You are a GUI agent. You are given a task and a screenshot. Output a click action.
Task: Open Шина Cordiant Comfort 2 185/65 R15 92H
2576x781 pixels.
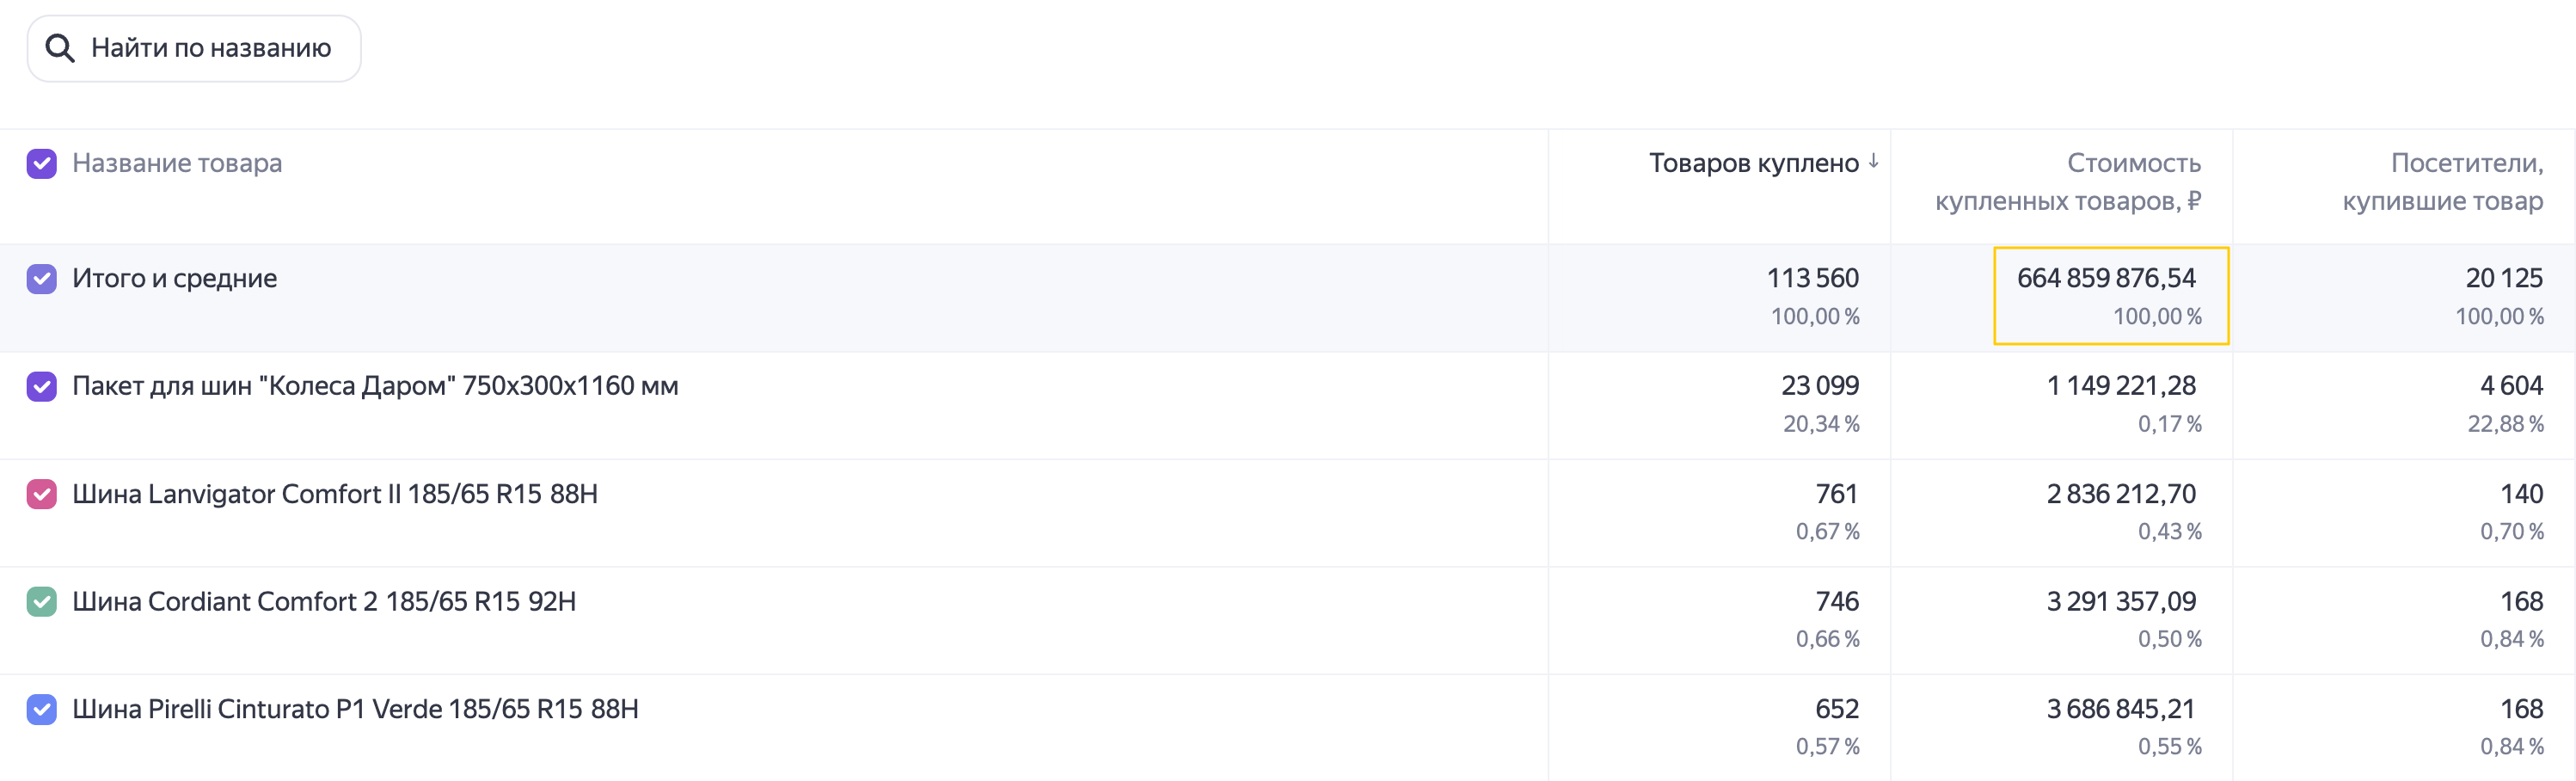324,602
